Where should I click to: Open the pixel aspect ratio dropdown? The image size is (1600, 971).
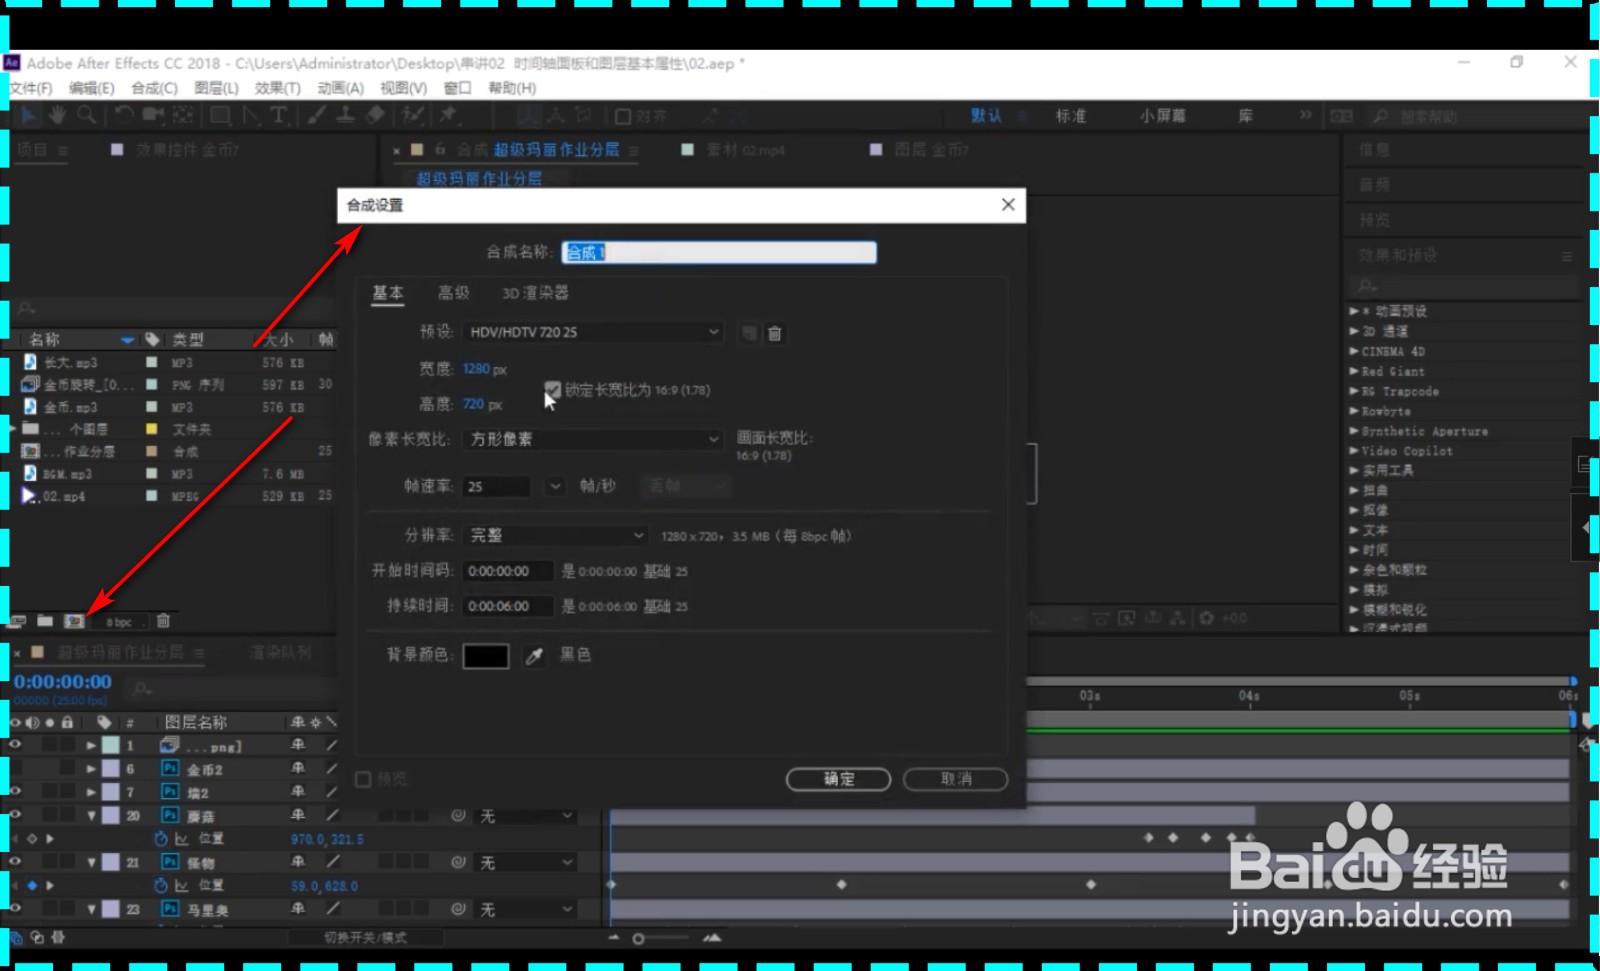tap(593, 439)
